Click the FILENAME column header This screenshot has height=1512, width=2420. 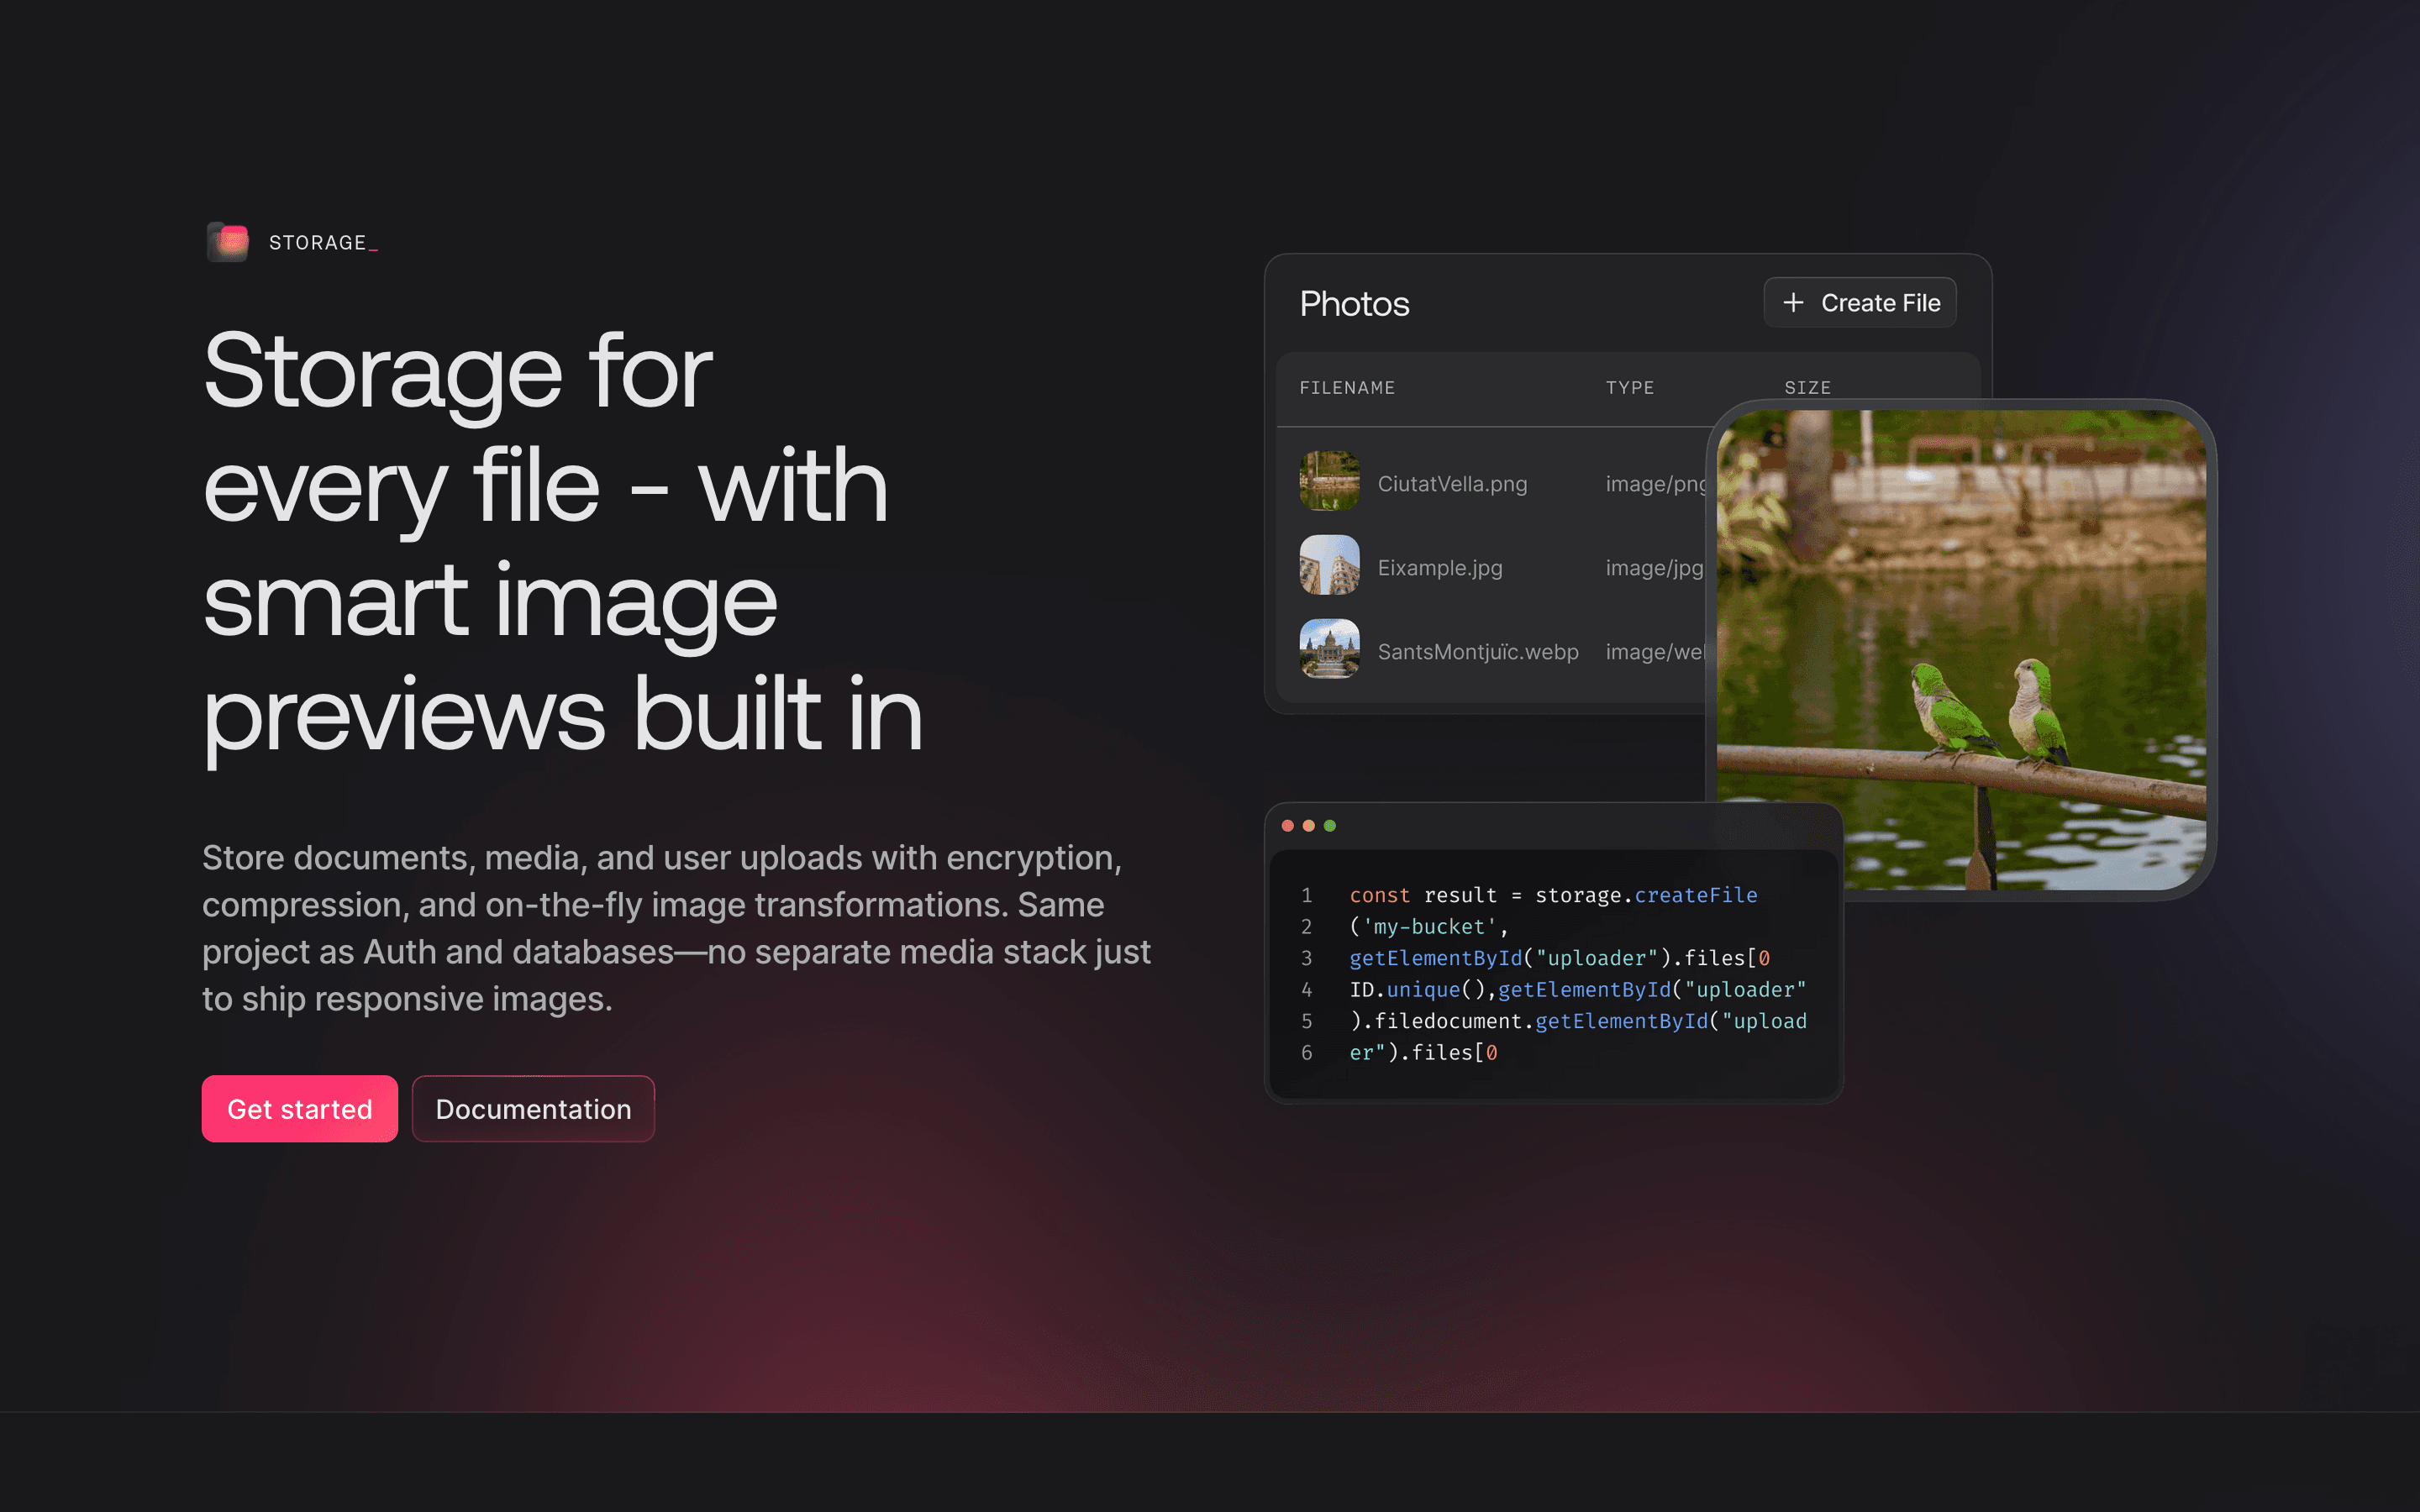coord(1347,387)
